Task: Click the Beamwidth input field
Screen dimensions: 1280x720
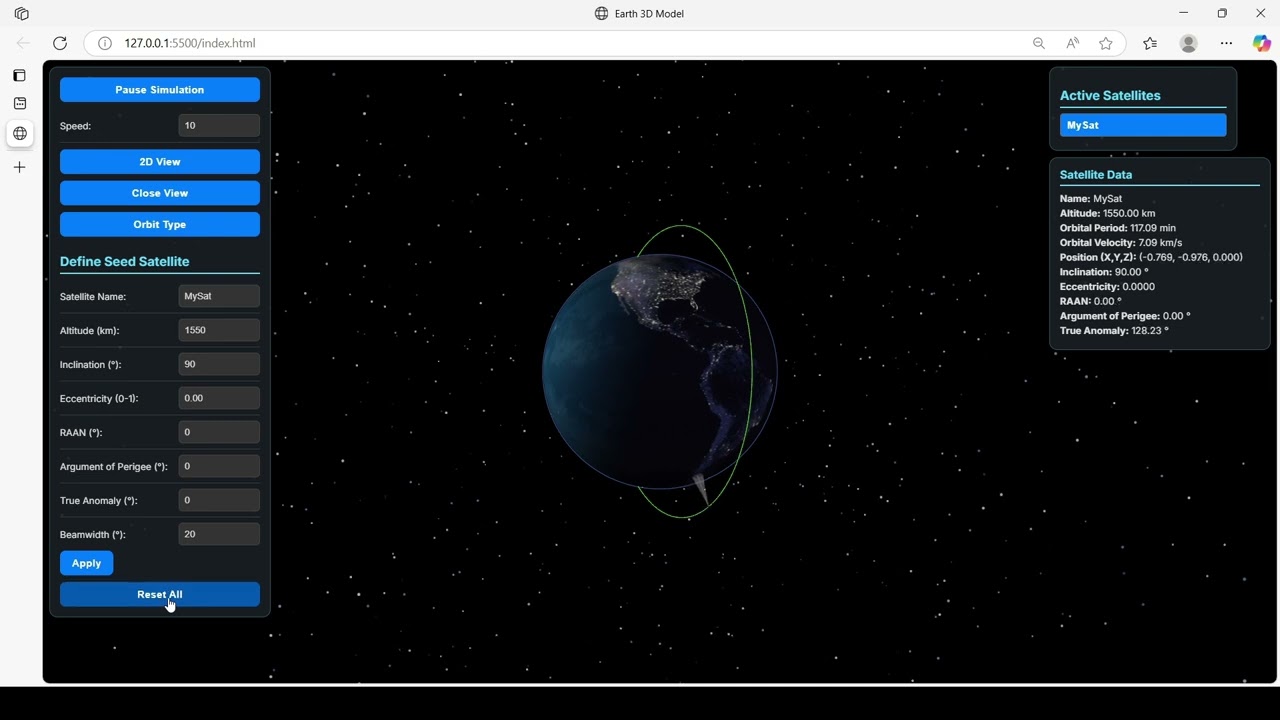Action: point(219,534)
